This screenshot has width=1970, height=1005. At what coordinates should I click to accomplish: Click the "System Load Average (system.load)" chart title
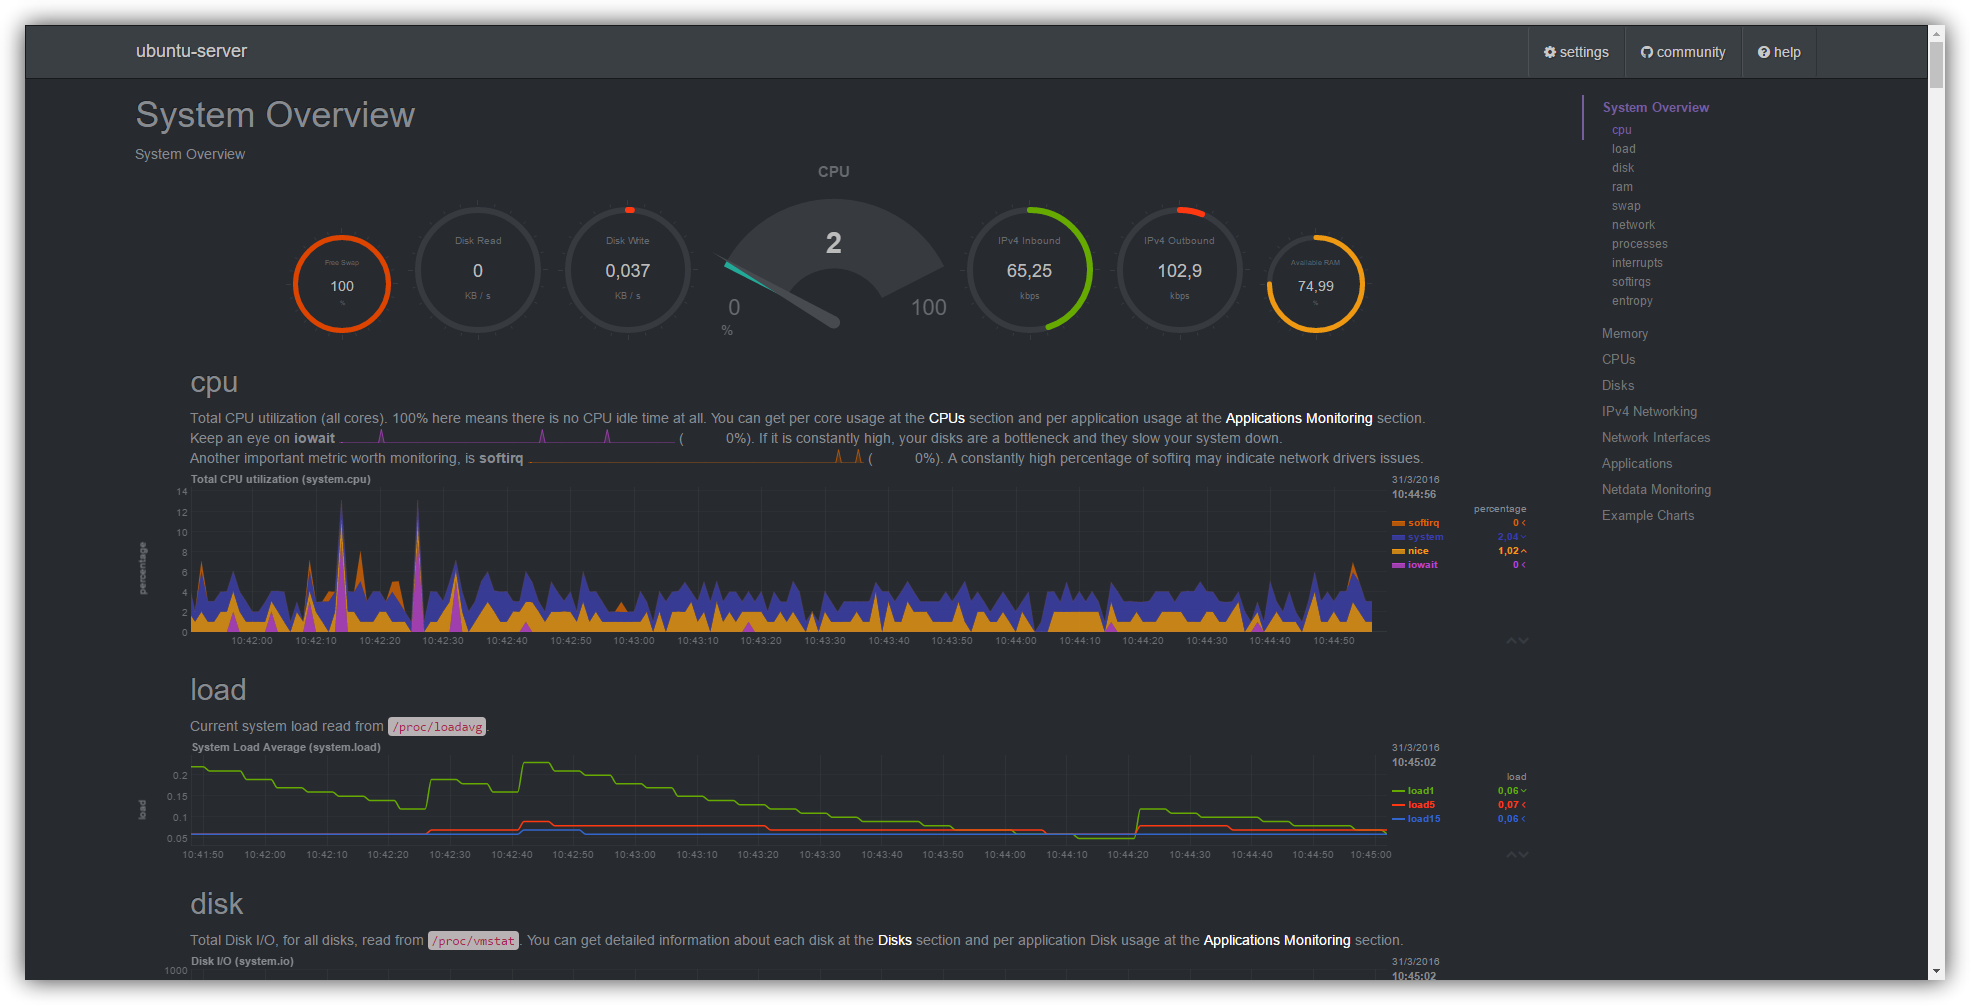(x=286, y=747)
